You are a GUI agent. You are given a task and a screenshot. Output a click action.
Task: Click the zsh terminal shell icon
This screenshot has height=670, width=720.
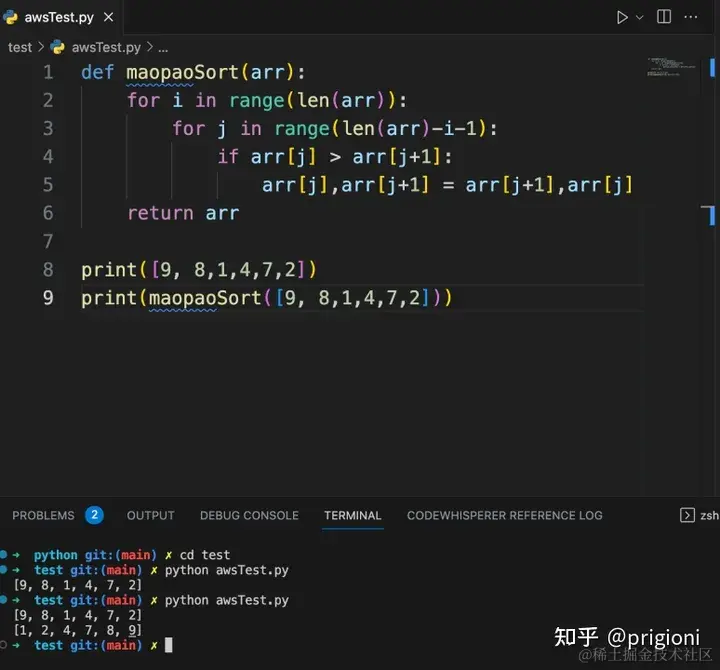coord(687,515)
